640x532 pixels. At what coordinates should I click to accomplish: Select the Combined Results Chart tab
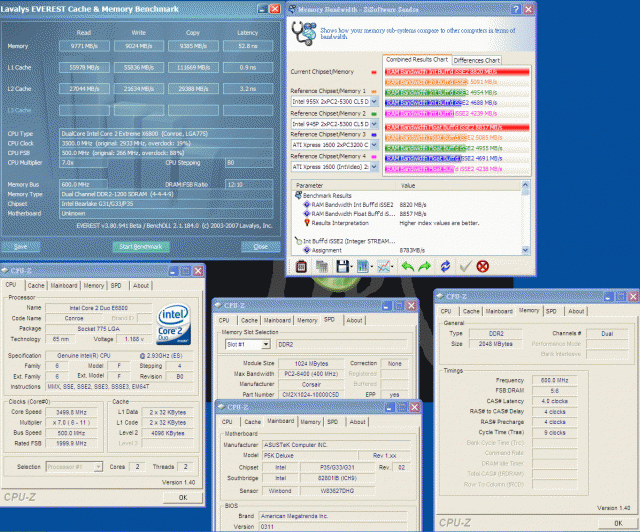point(417,60)
